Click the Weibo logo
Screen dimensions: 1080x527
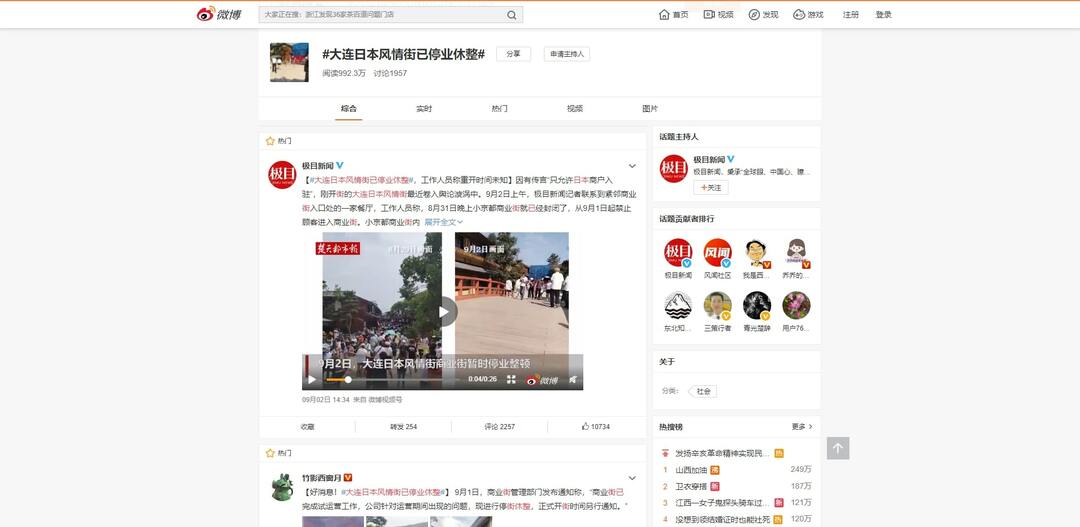(x=219, y=14)
